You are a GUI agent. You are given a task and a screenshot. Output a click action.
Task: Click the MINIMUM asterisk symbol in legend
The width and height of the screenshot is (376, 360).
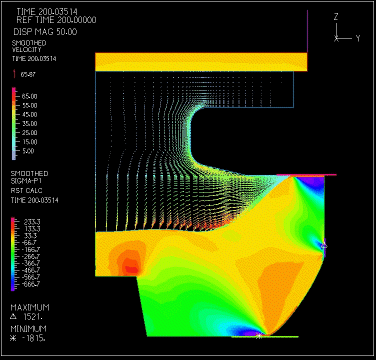coord(13,338)
